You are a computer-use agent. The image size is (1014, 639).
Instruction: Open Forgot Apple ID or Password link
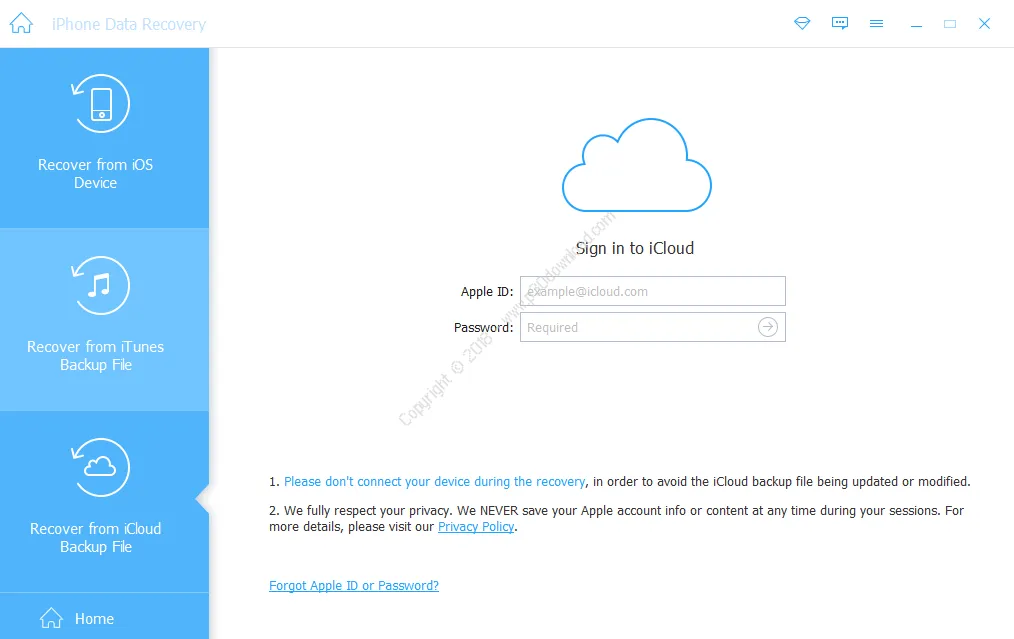pyautogui.click(x=354, y=585)
